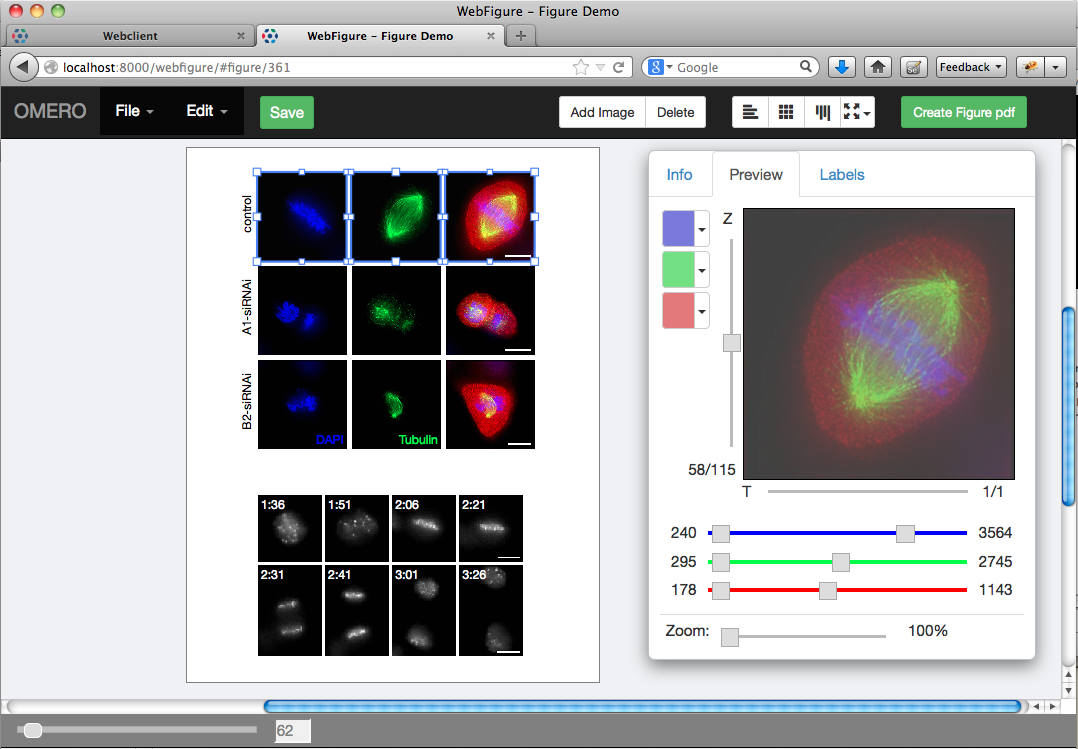Switch to the Labels tab
Screen dimensions: 1078x749
click(x=841, y=175)
